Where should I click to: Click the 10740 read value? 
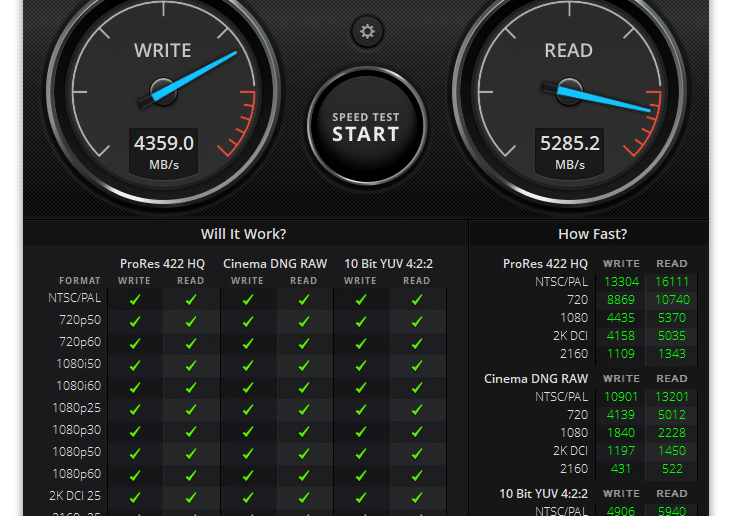(x=672, y=300)
